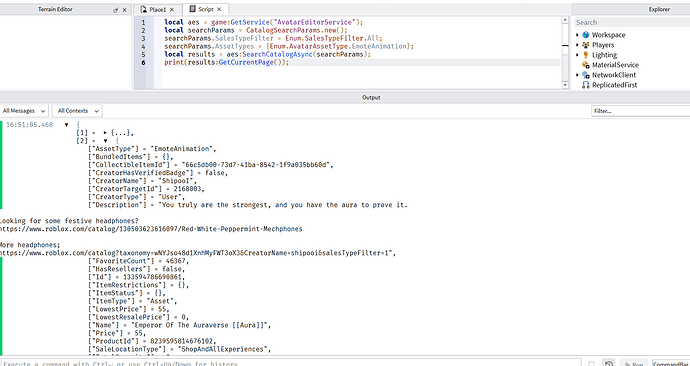
Task: Click the Output panel title
Action: click(371, 98)
